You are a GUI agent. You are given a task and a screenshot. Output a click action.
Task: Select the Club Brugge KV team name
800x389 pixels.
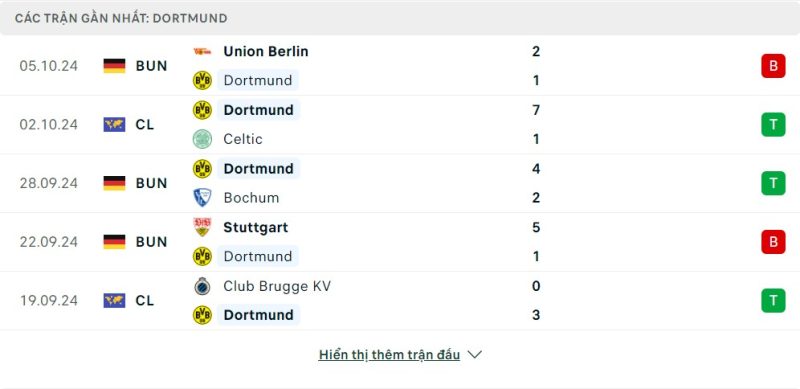[x=277, y=286]
